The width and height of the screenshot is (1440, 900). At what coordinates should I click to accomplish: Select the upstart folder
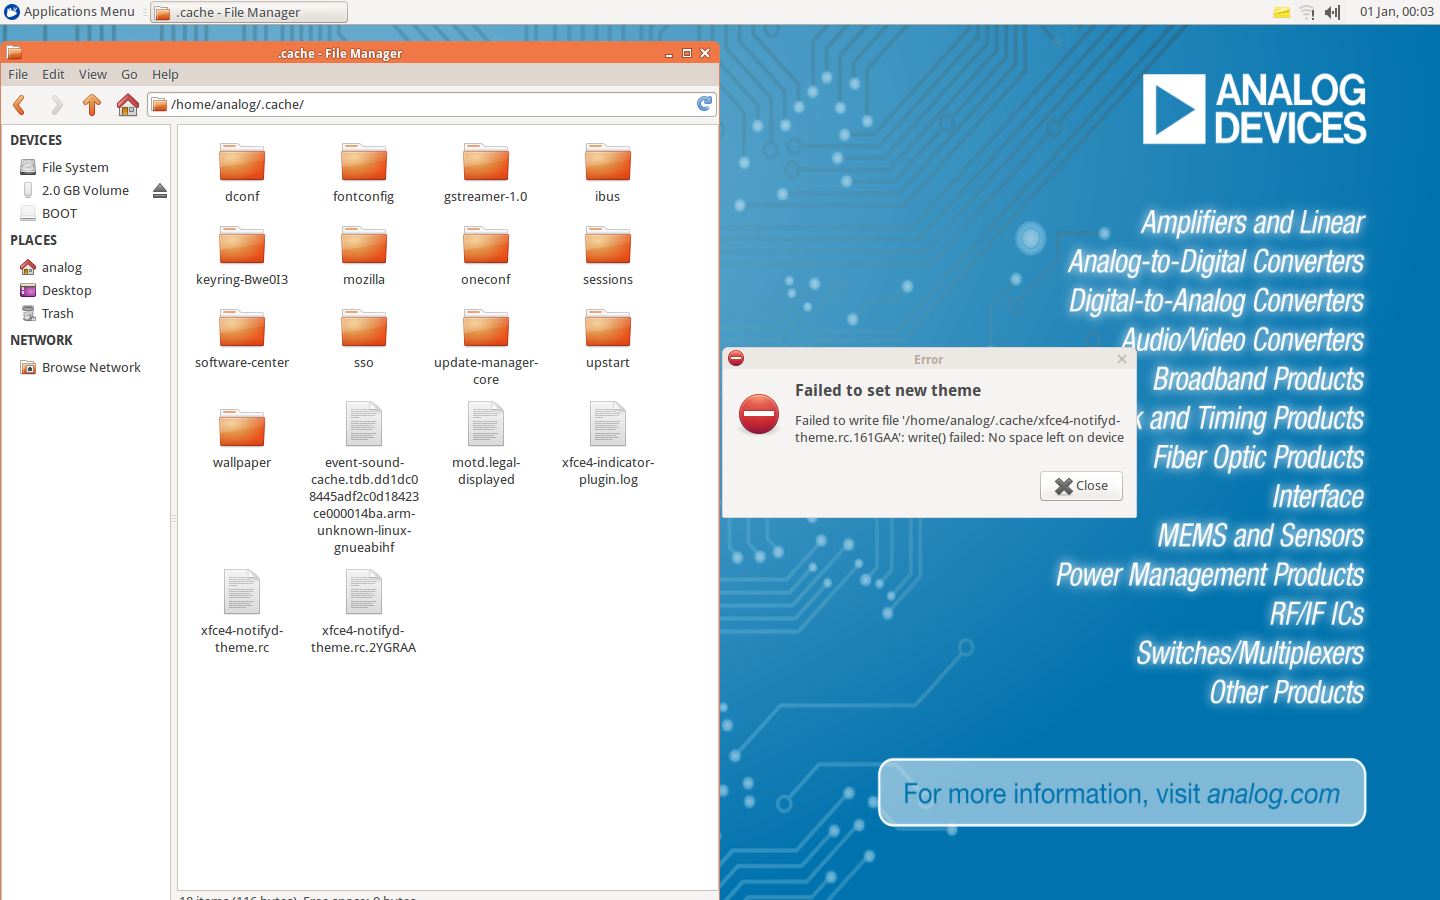[x=608, y=338]
